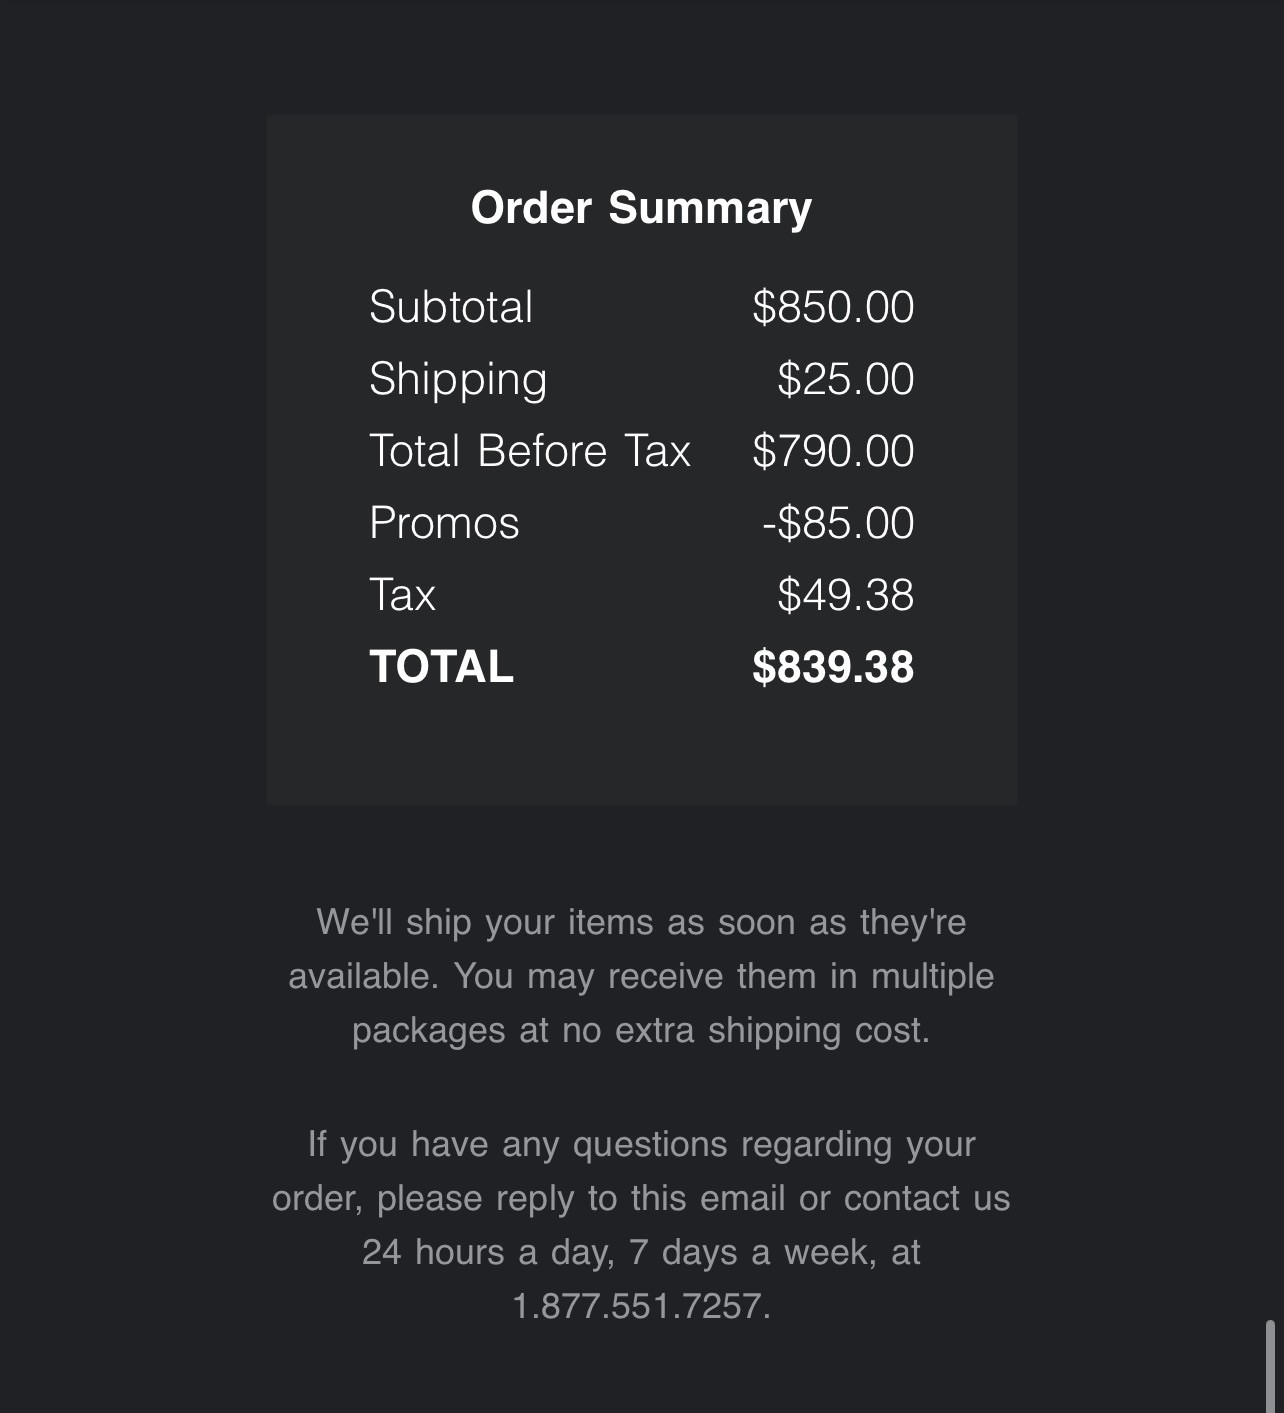The image size is (1284, 1413).
Task: Click the Tax row label above TOTAL
Action: tap(402, 595)
